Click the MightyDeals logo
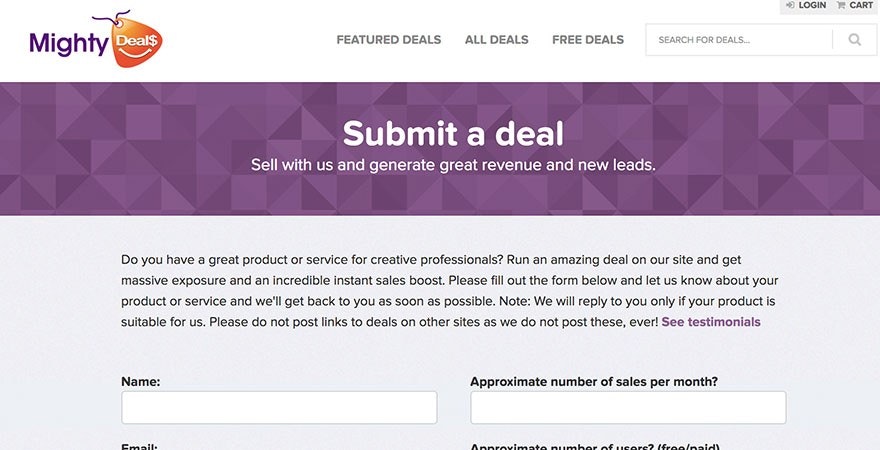Image resolution: width=880 pixels, height=450 pixels. pyautogui.click(x=95, y=40)
